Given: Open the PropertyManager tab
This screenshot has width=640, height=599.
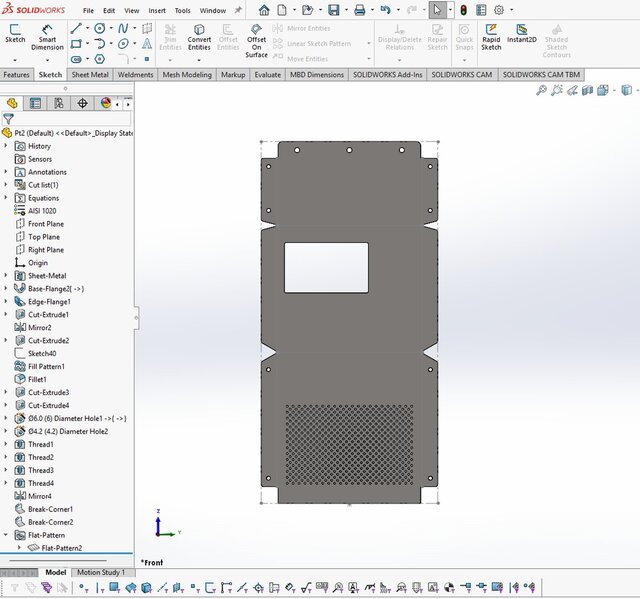Looking at the screenshot, I should (x=35, y=103).
